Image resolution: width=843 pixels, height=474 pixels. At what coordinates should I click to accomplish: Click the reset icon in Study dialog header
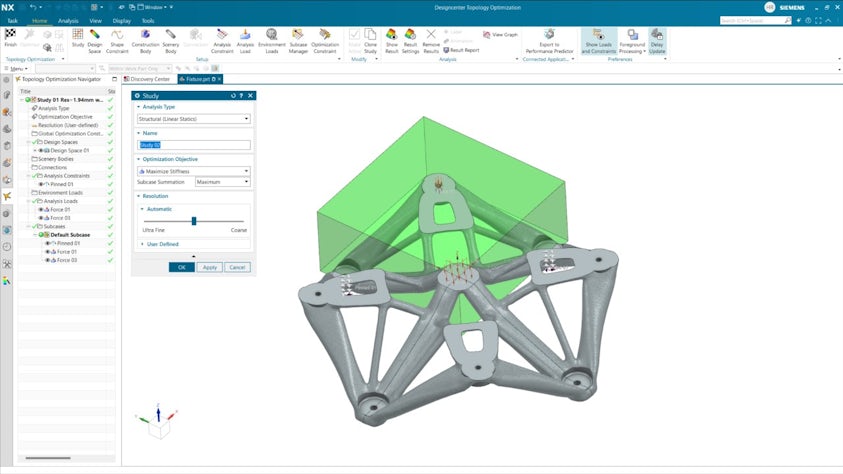click(x=233, y=96)
